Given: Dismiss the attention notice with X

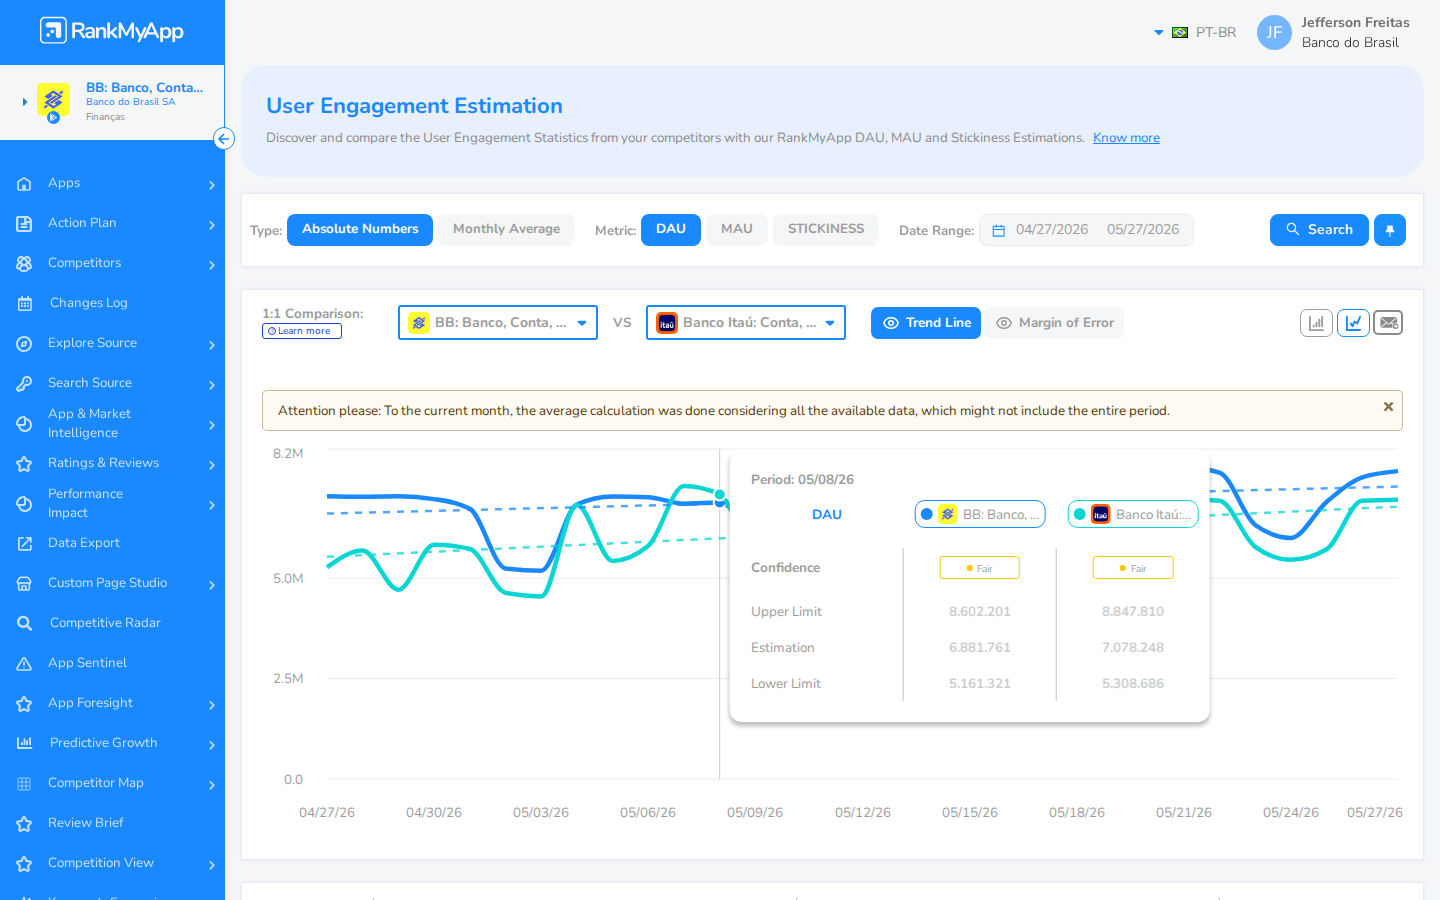Looking at the screenshot, I should point(1388,407).
